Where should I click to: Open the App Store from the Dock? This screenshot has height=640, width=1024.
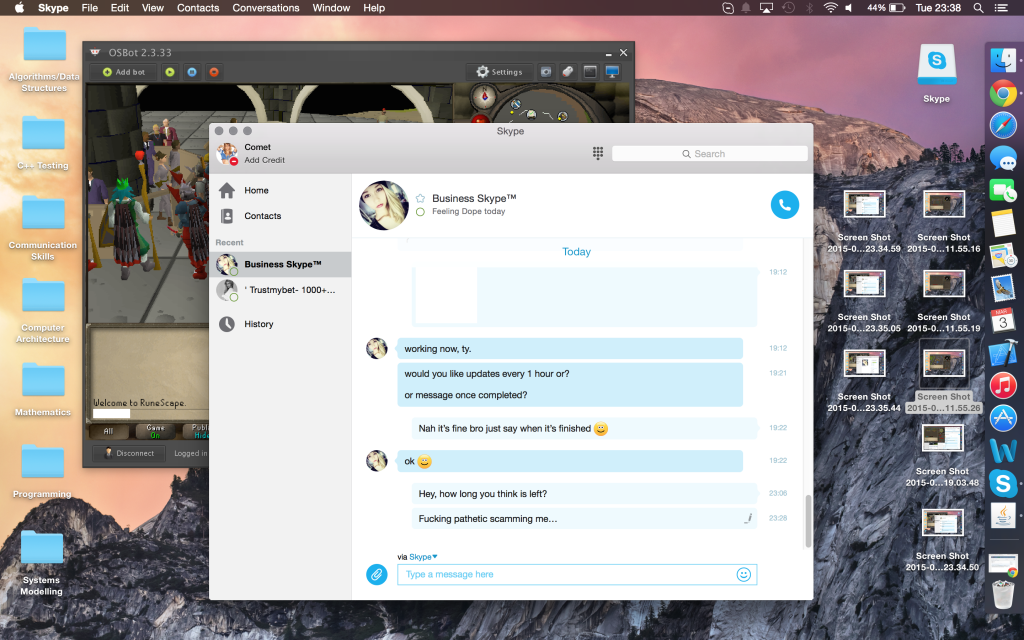[1003, 418]
